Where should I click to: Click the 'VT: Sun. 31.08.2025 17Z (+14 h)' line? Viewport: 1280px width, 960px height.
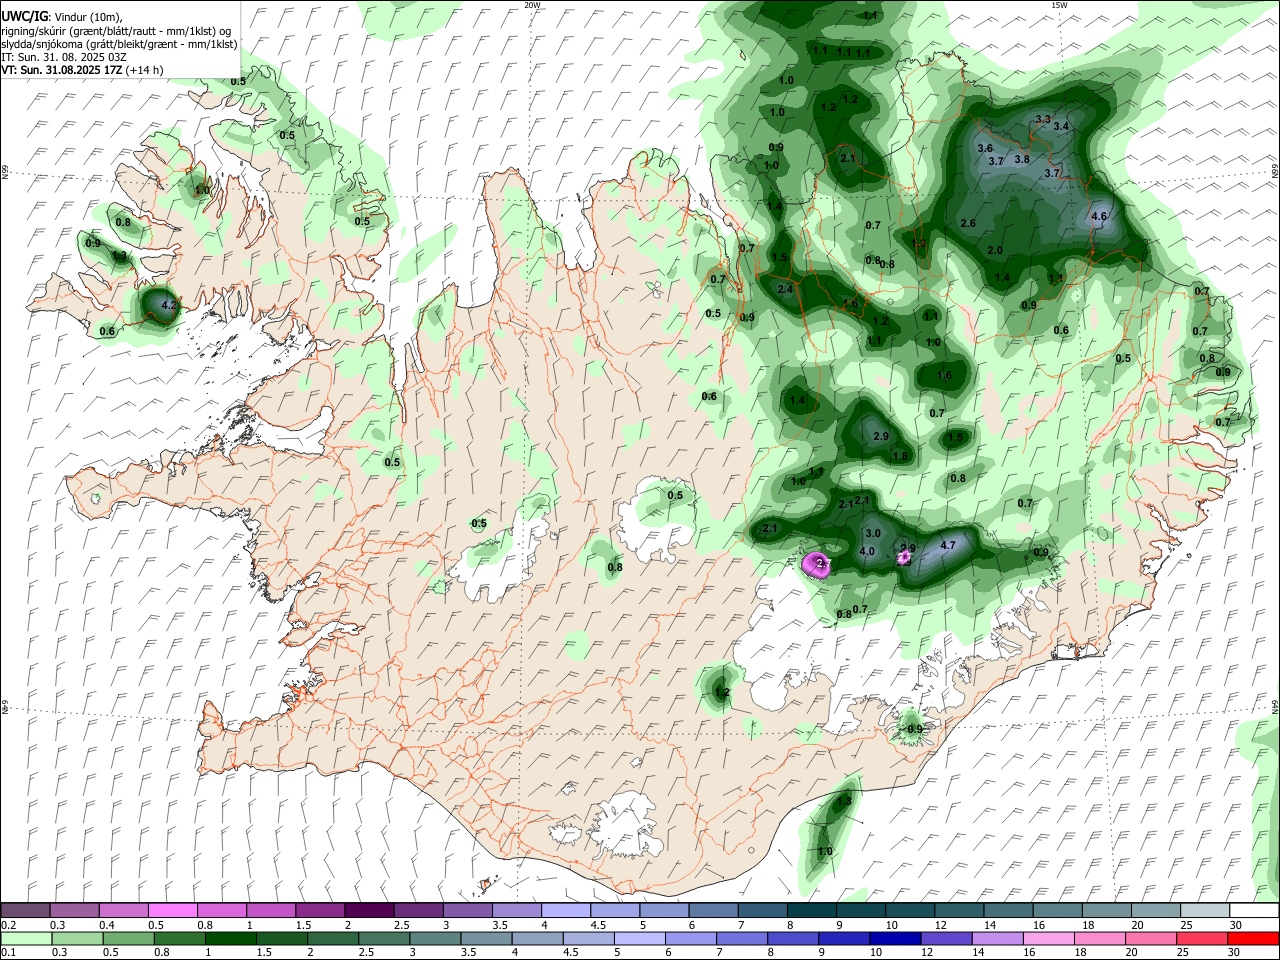tap(83, 70)
